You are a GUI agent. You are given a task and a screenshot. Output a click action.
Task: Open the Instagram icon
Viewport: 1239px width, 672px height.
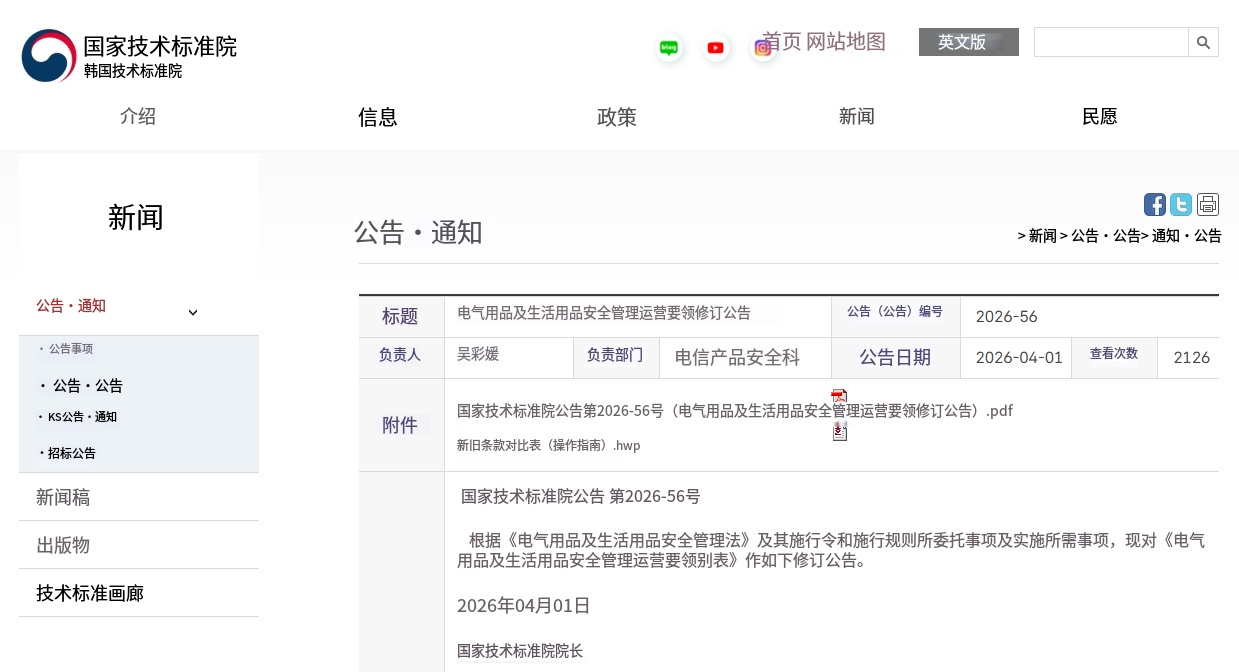click(762, 48)
